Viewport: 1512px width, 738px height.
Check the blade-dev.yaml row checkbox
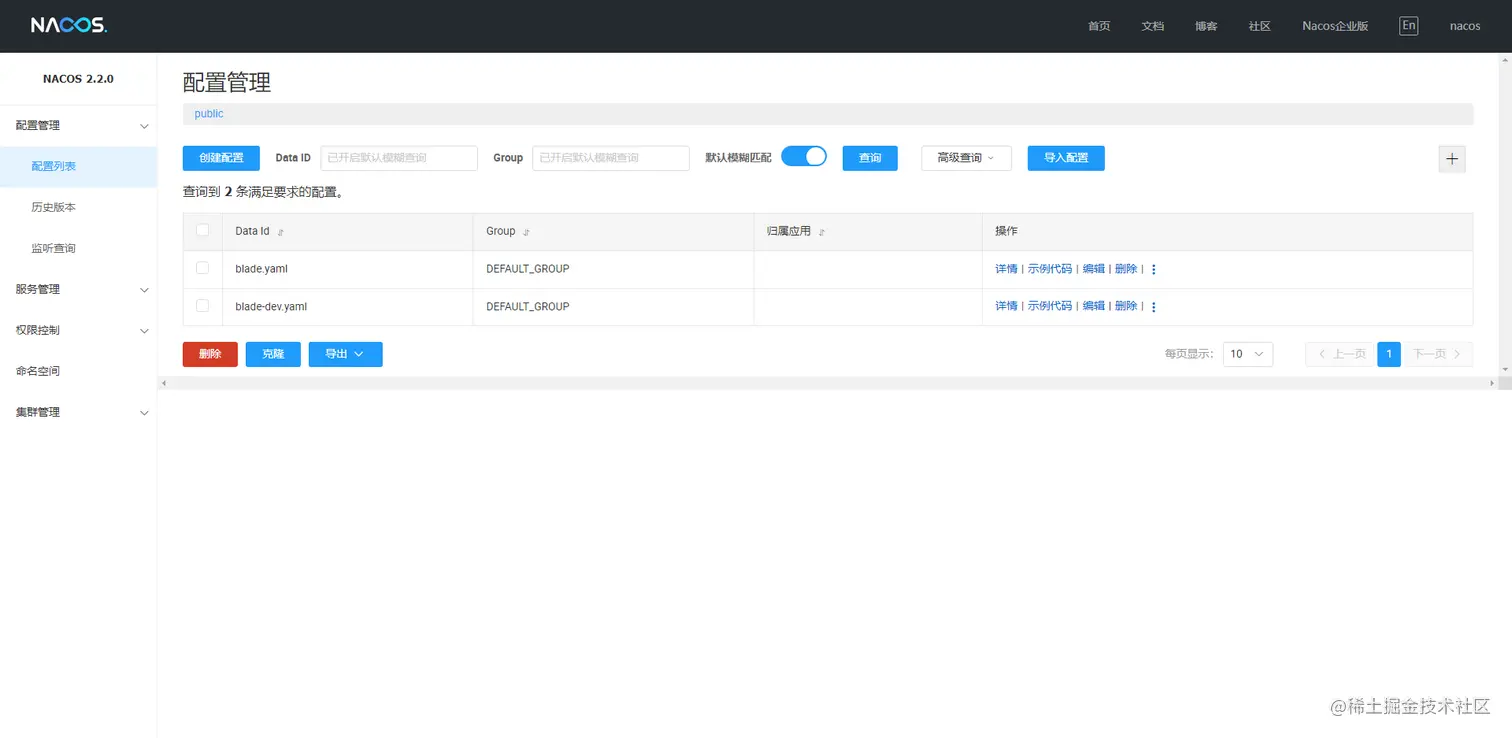(x=203, y=305)
